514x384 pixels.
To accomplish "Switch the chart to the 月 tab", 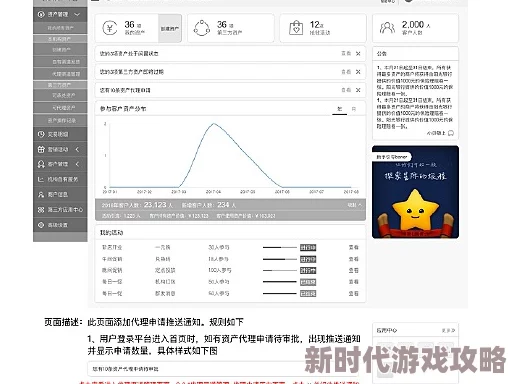I will click(340, 109).
